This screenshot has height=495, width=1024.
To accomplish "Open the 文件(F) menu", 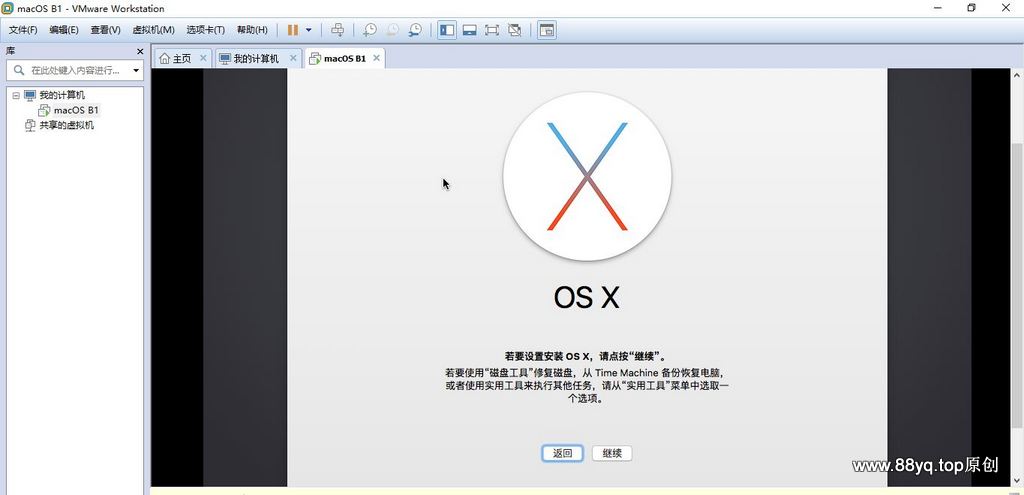I will point(23,30).
